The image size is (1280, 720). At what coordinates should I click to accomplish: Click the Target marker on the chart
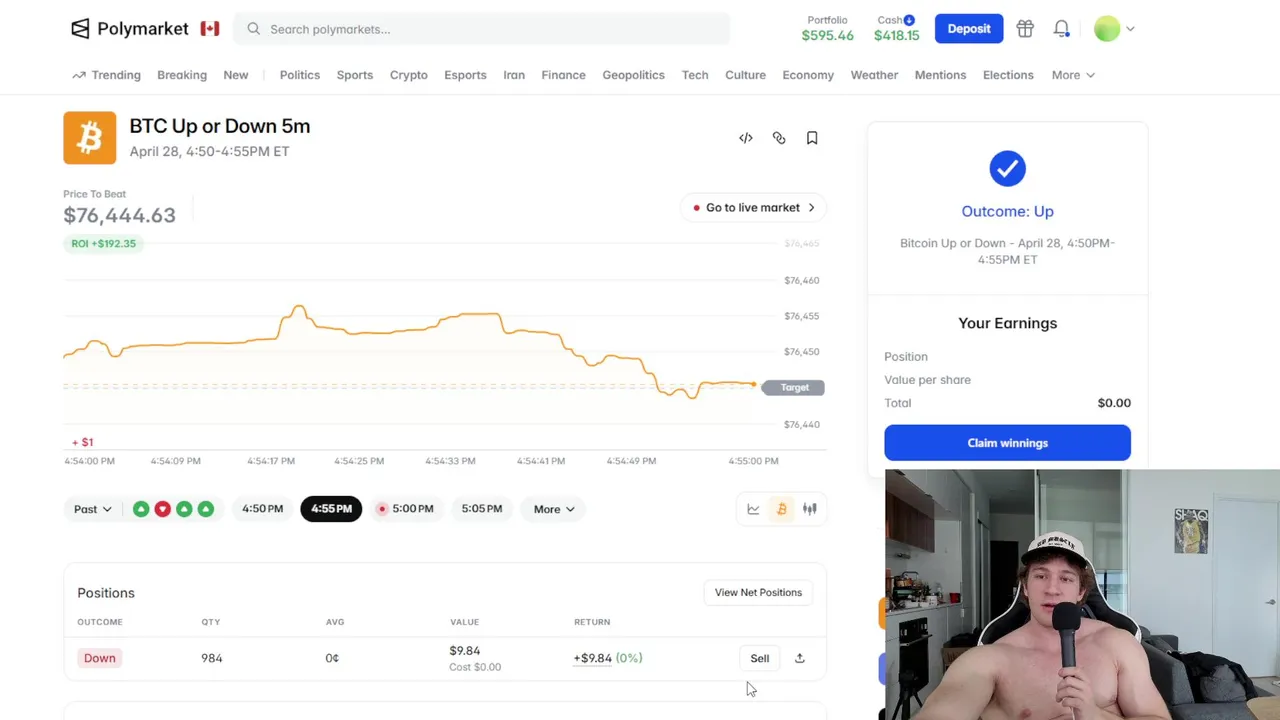pos(794,387)
